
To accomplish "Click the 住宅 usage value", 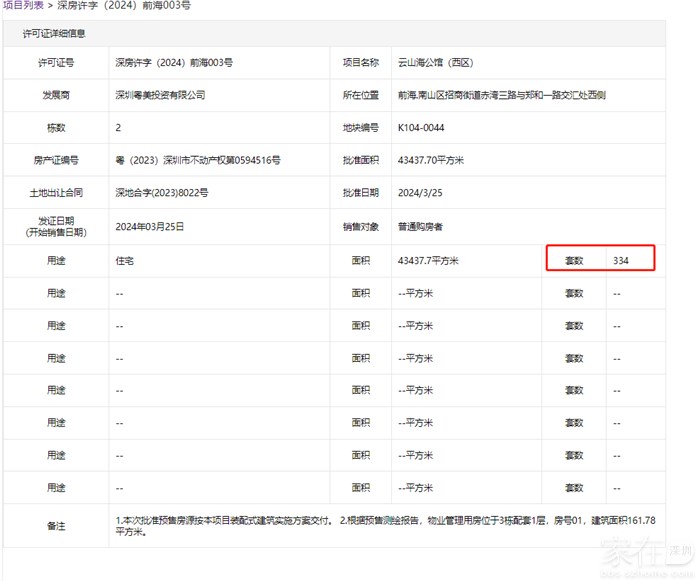I will [x=125, y=260].
